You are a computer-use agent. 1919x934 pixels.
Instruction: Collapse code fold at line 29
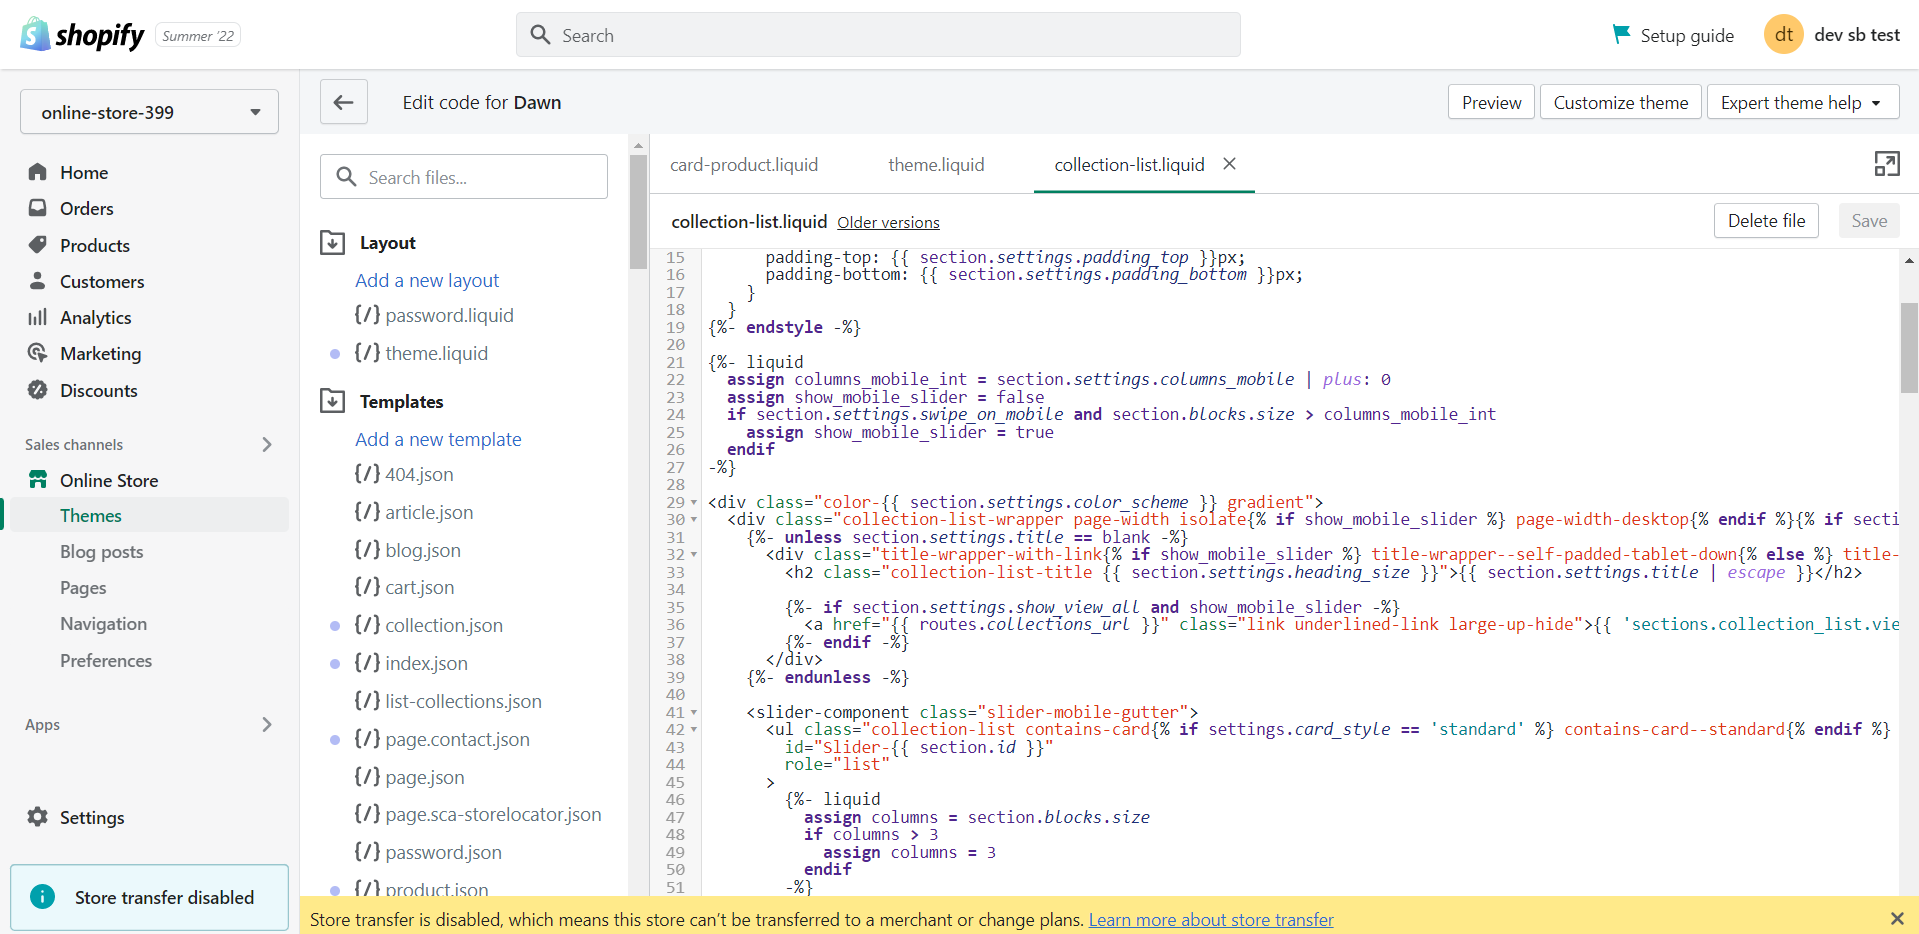pos(694,502)
